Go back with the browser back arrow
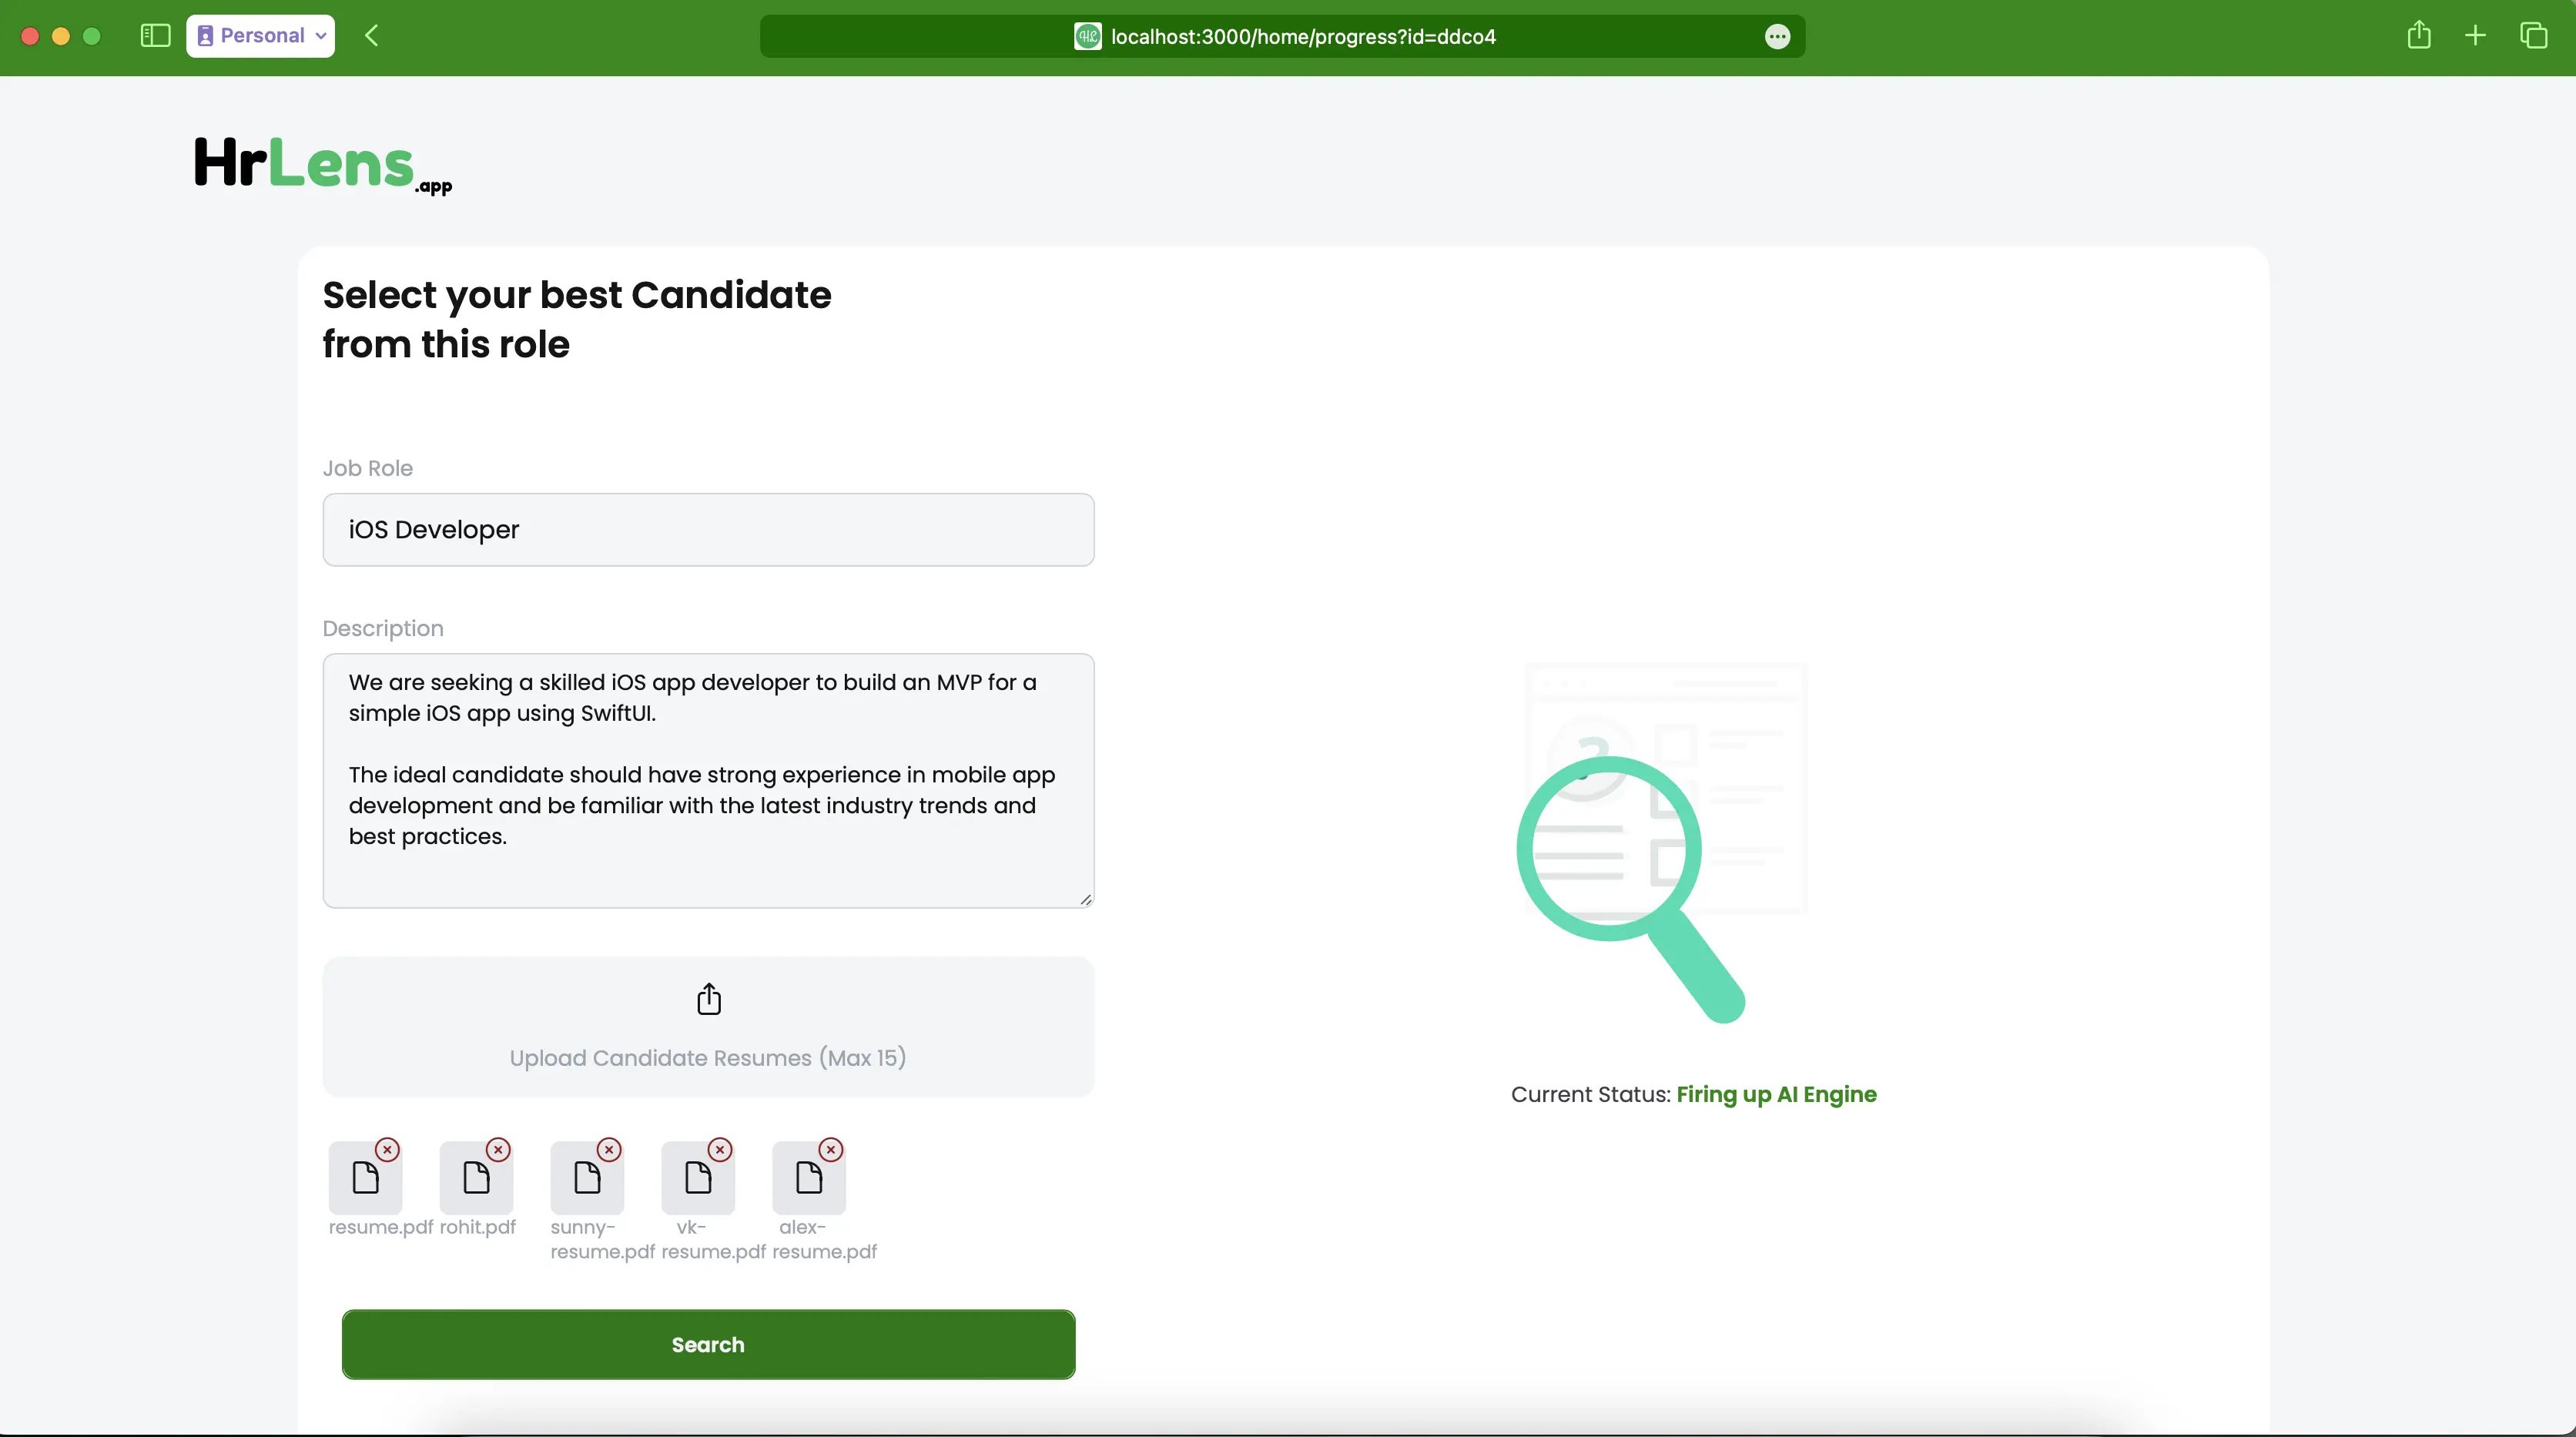 (371, 36)
